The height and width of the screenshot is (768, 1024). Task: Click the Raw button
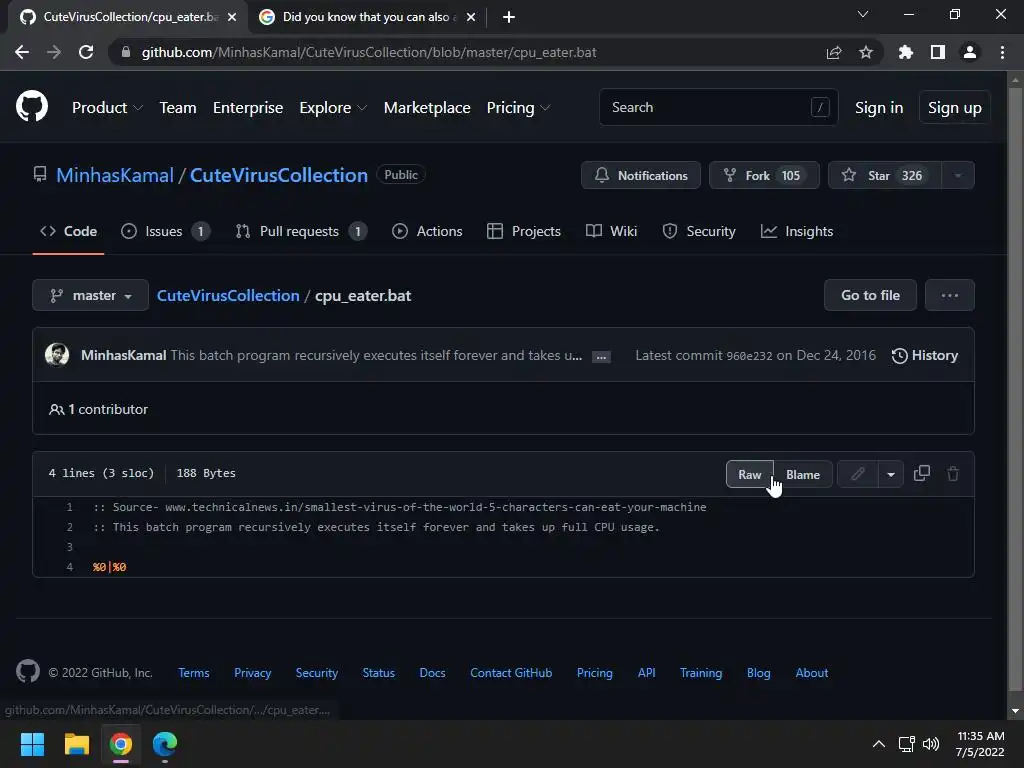(x=750, y=474)
